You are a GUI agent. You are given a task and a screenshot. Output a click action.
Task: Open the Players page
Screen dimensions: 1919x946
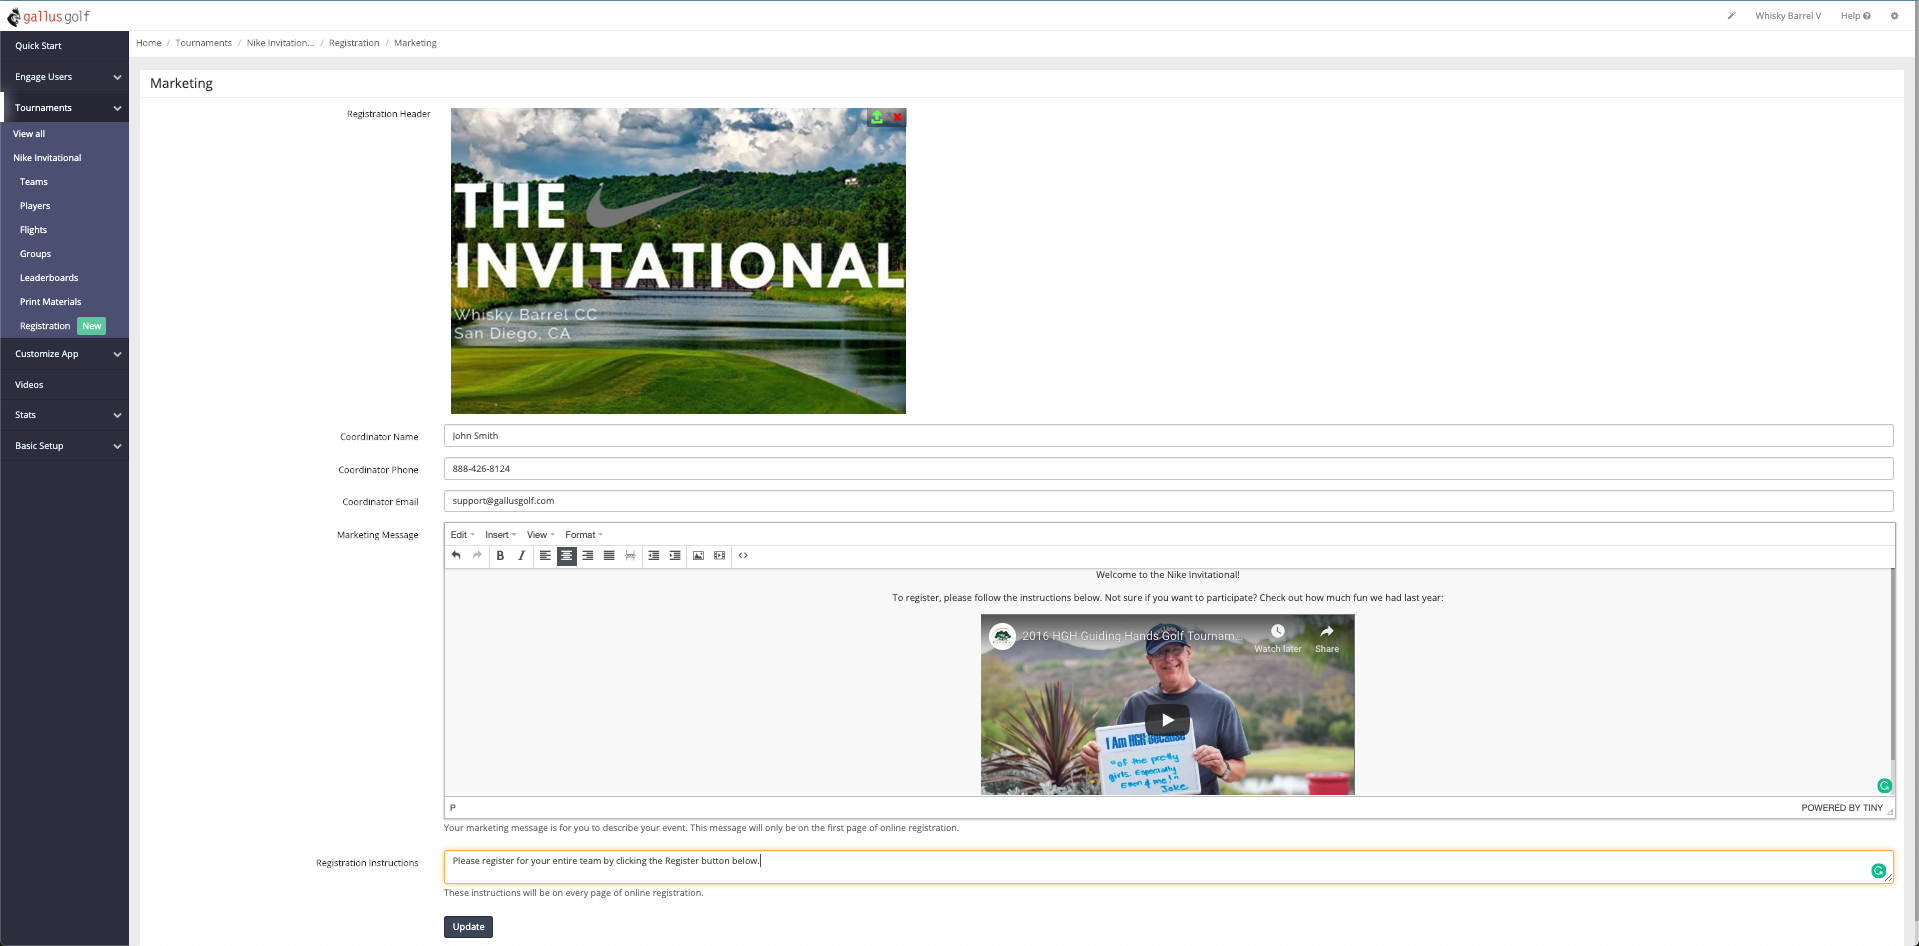pos(35,206)
